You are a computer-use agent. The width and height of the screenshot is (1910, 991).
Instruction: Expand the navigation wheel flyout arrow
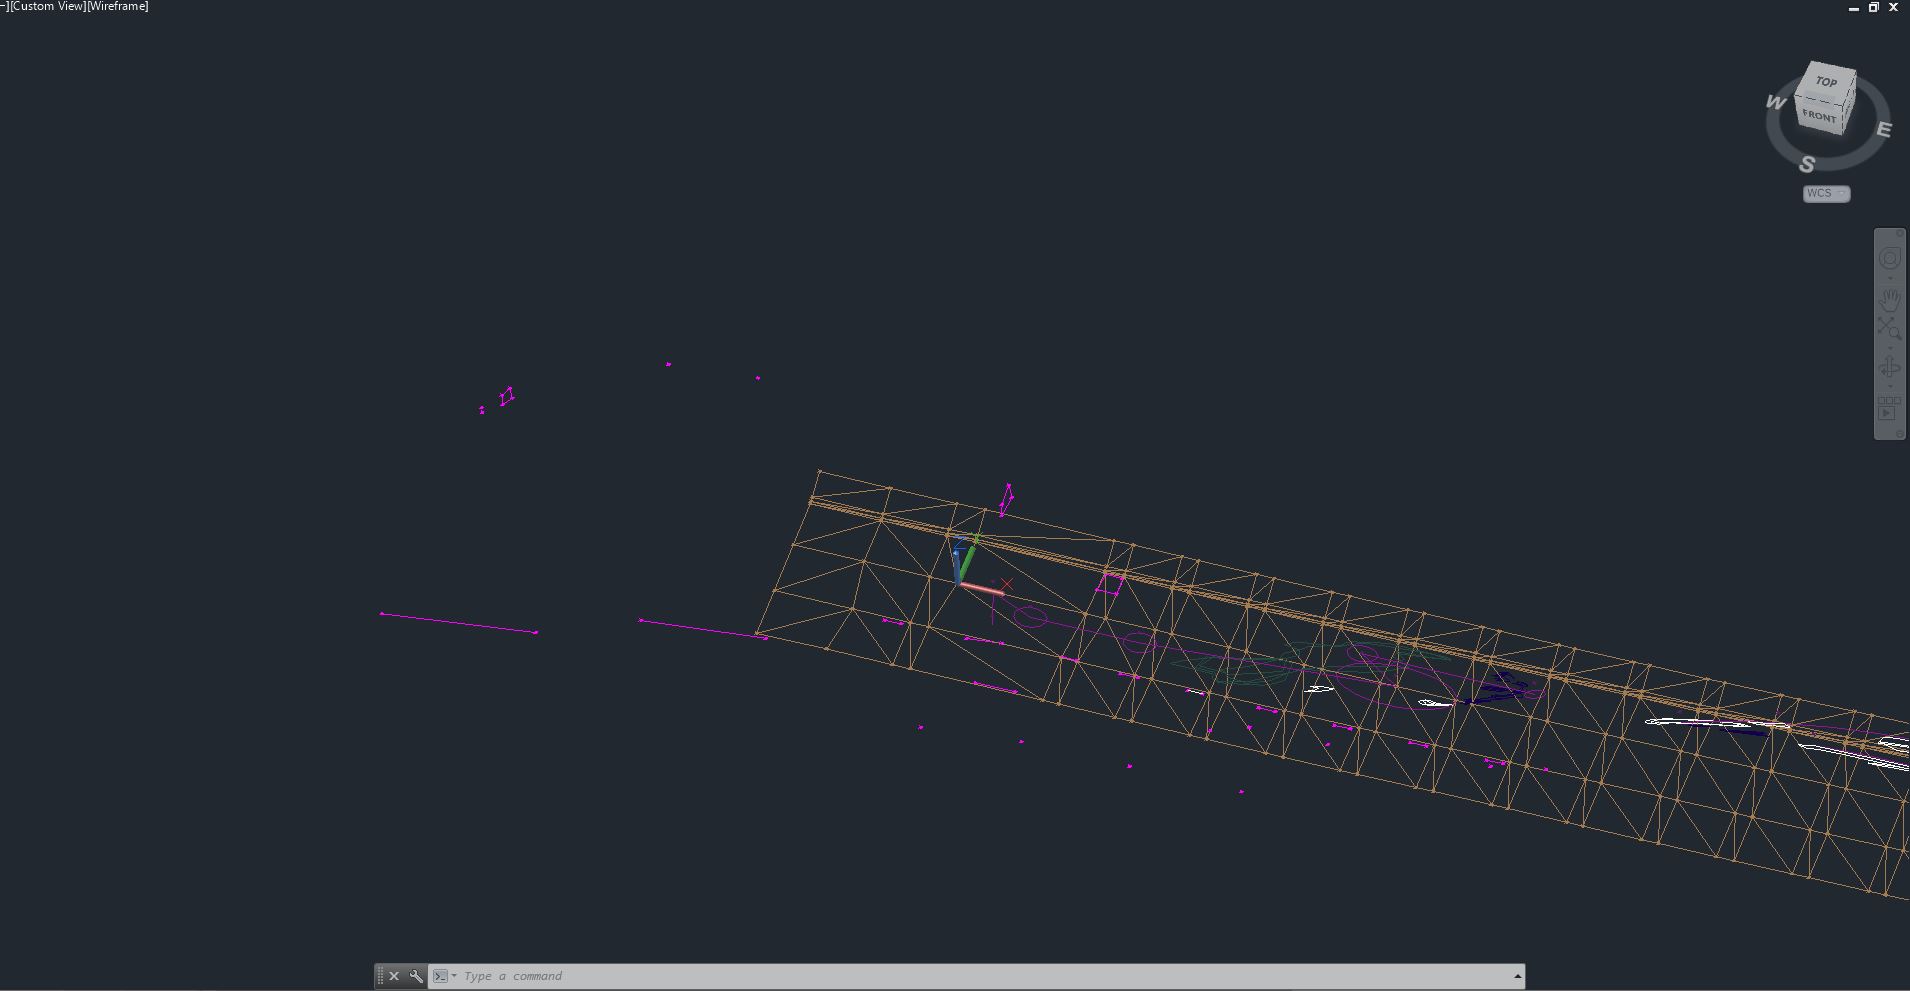tap(1890, 278)
